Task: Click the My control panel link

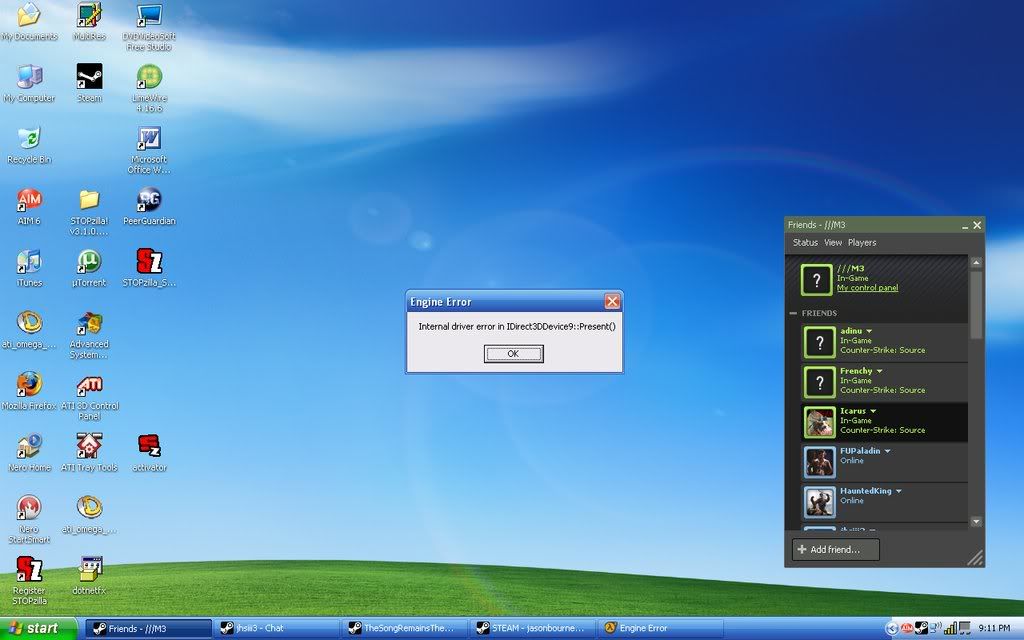Action: pyautogui.click(x=867, y=288)
